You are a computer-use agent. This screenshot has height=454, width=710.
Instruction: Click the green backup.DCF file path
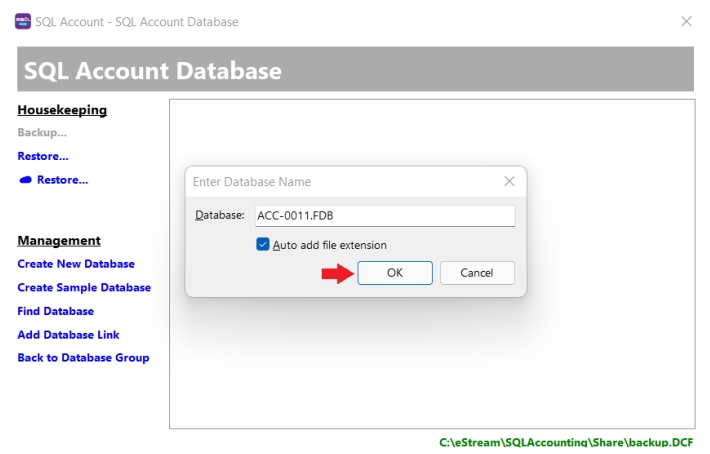566,442
